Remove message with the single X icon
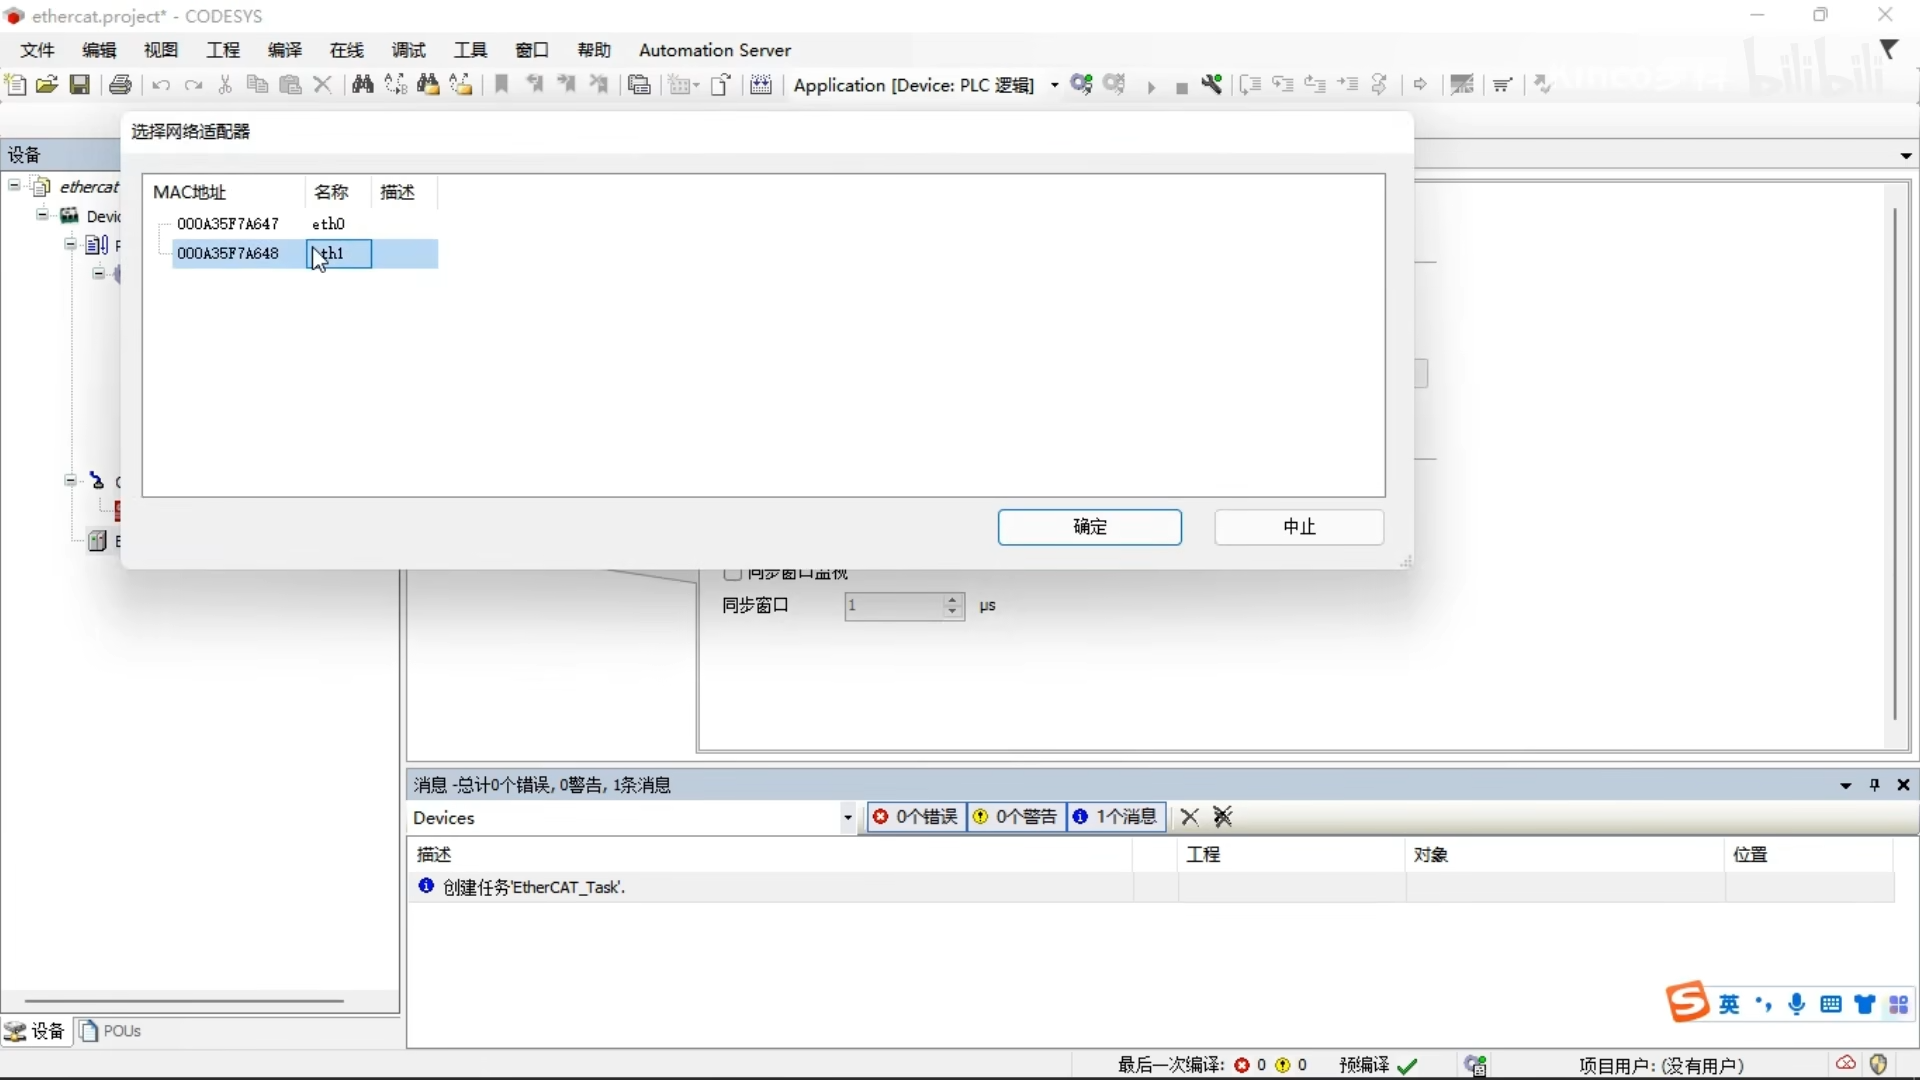Viewport: 1920px width, 1080px height. pyautogui.click(x=1189, y=817)
